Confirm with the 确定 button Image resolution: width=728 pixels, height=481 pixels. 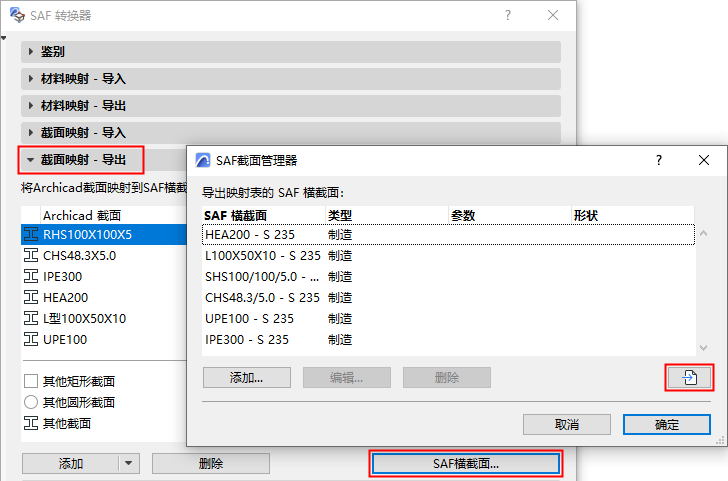[x=667, y=424]
